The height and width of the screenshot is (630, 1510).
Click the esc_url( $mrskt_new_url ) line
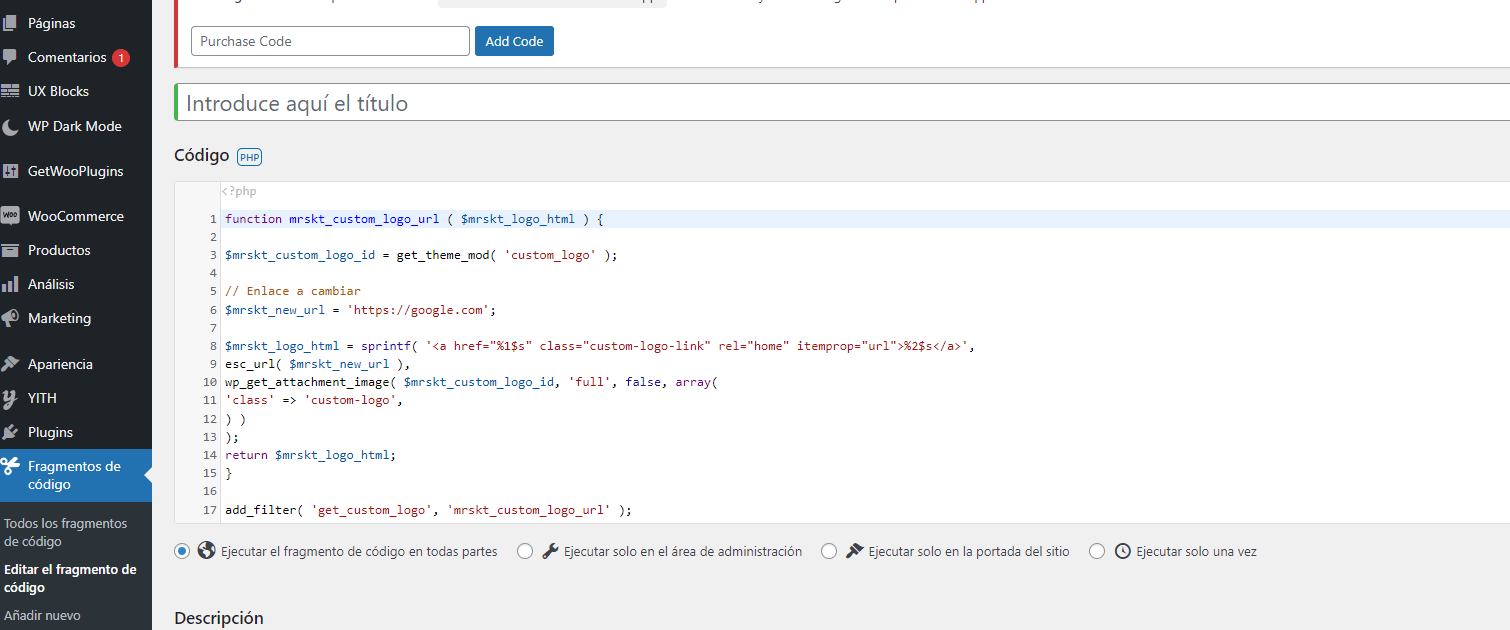[318, 364]
